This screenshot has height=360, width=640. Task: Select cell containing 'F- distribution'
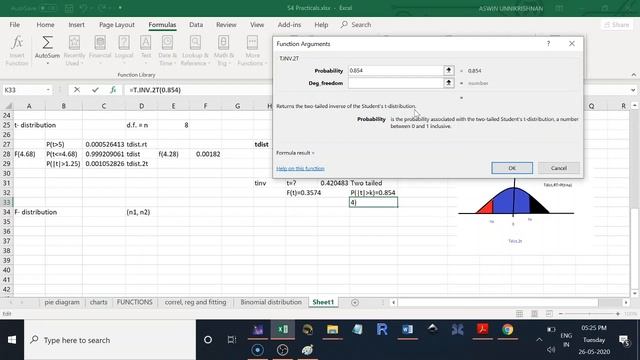click(x=29, y=212)
